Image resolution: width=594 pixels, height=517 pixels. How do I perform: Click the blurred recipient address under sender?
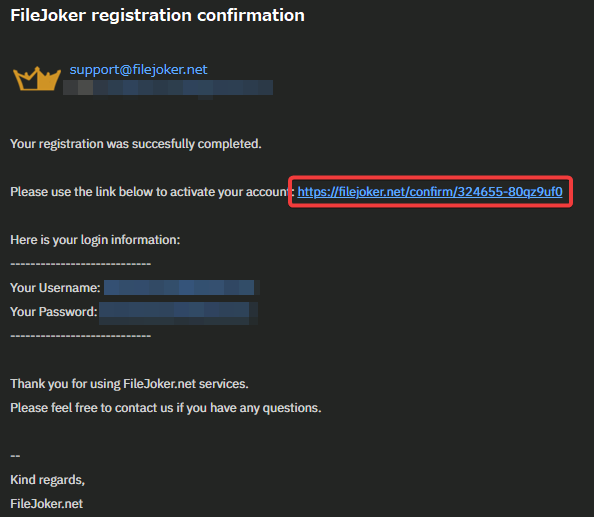pyautogui.click(x=168, y=87)
